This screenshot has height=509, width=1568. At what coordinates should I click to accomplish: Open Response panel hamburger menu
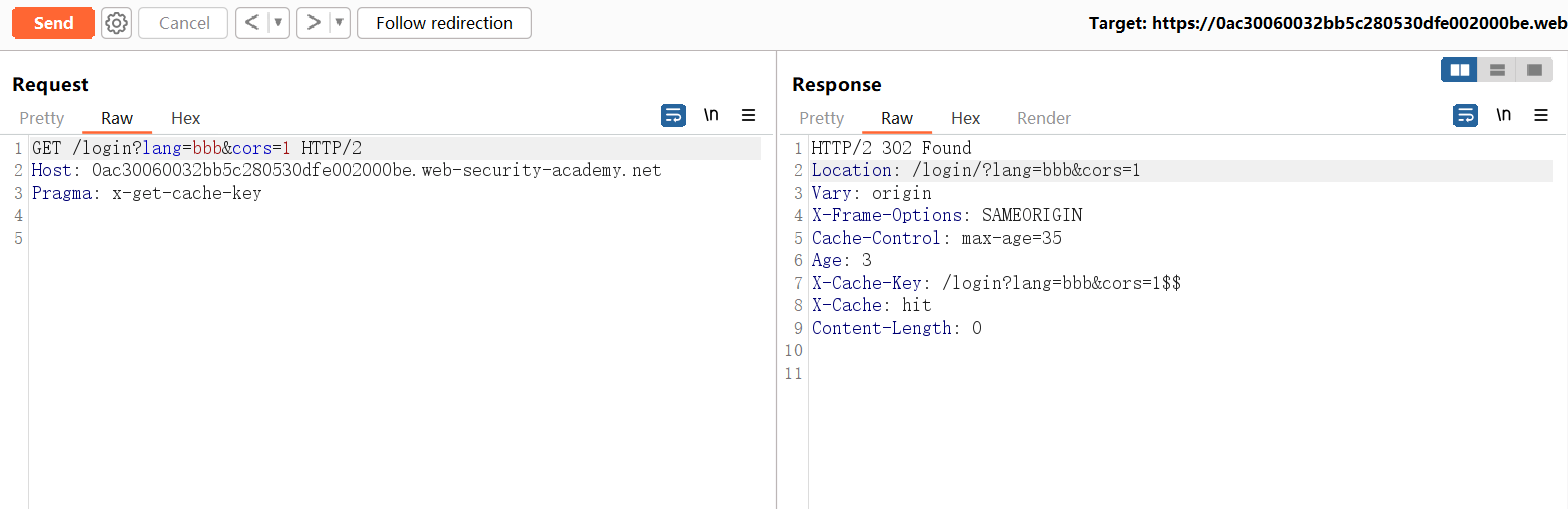[x=1540, y=116]
